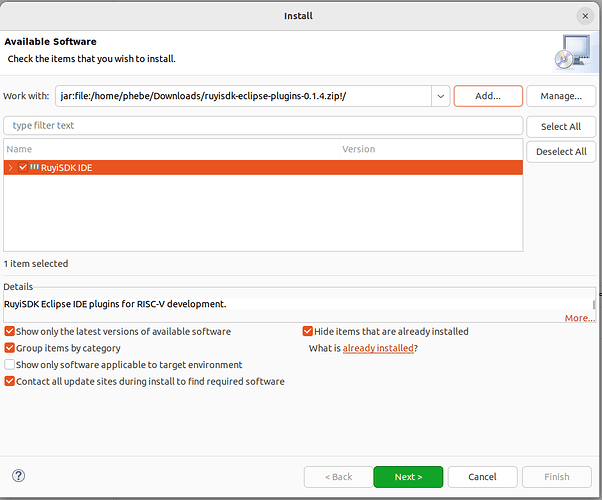Select the RuyiSDK IDE row text

point(66,168)
